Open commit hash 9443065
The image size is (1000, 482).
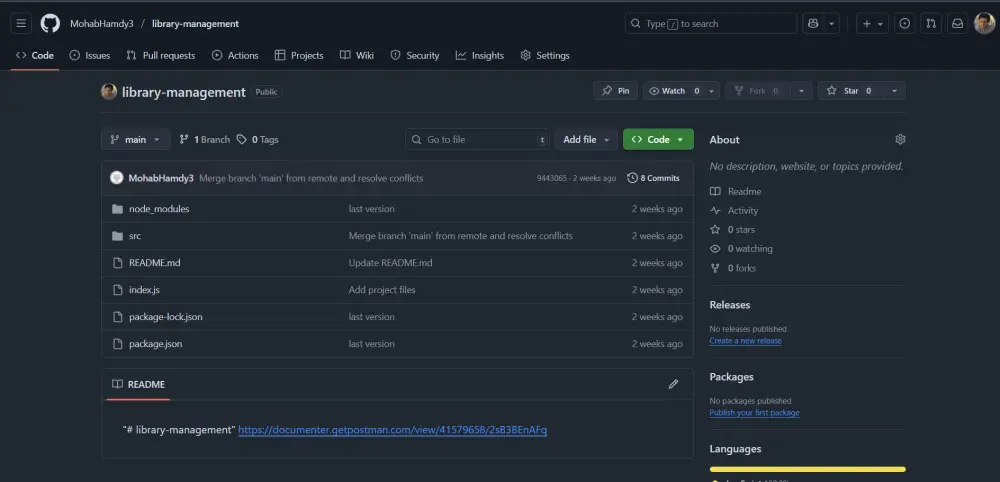[x=552, y=179]
